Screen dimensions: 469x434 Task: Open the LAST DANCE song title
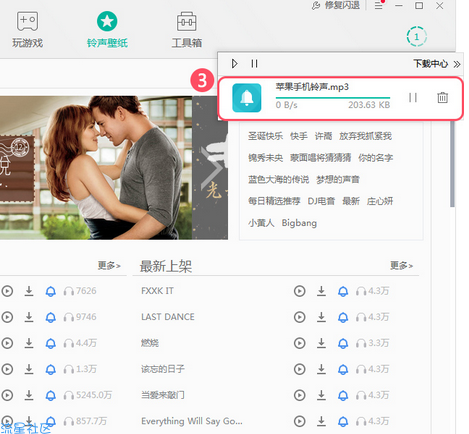[168, 317]
